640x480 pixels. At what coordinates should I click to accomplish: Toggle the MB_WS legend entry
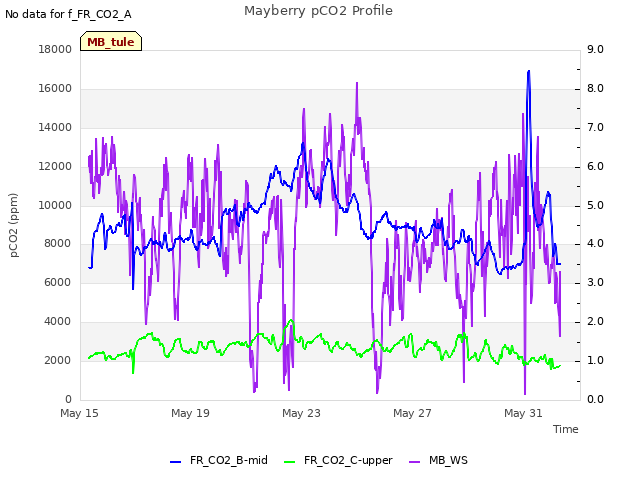(438, 460)
